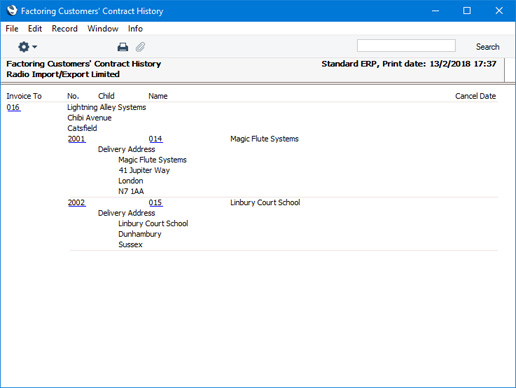
Task: Open the File menu
Action: click(x=12, y=29)
